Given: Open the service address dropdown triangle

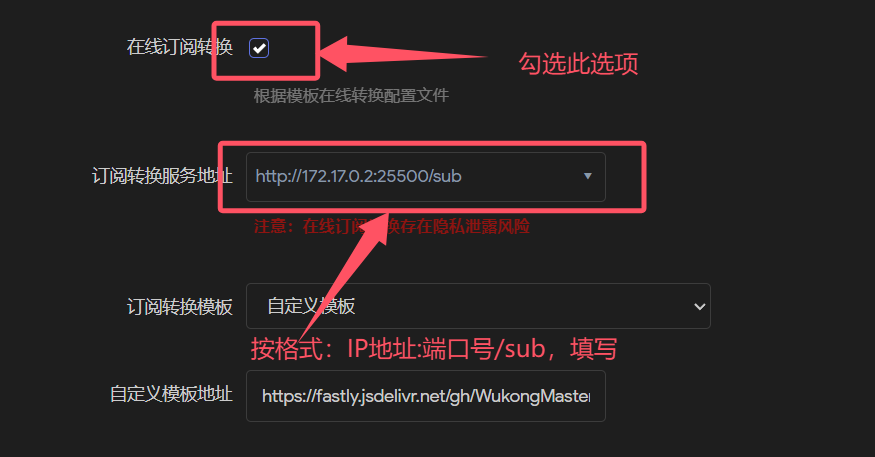Looking at the screenshot, I should pyautogui.click(x=587, y=176).
